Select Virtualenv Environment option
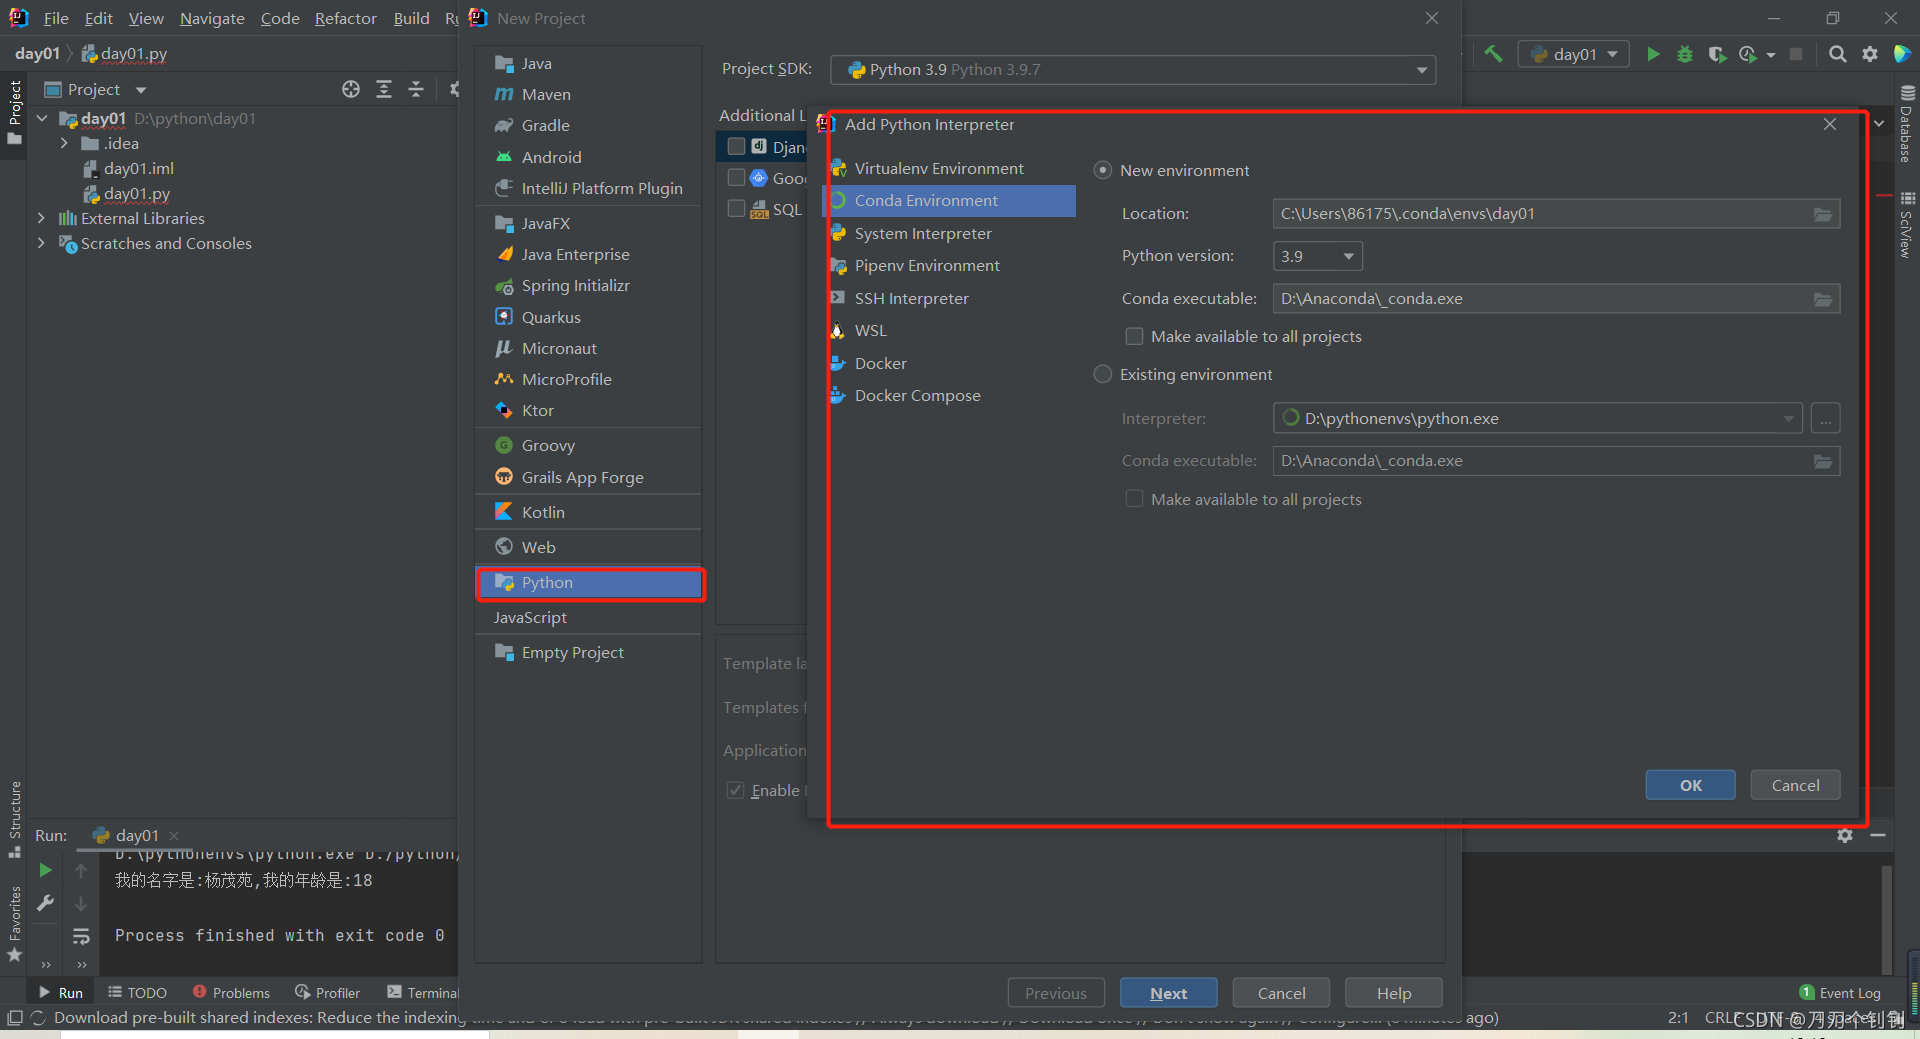The height and width of the screenshot is (1039, 1920). click(x=939, y=168)
